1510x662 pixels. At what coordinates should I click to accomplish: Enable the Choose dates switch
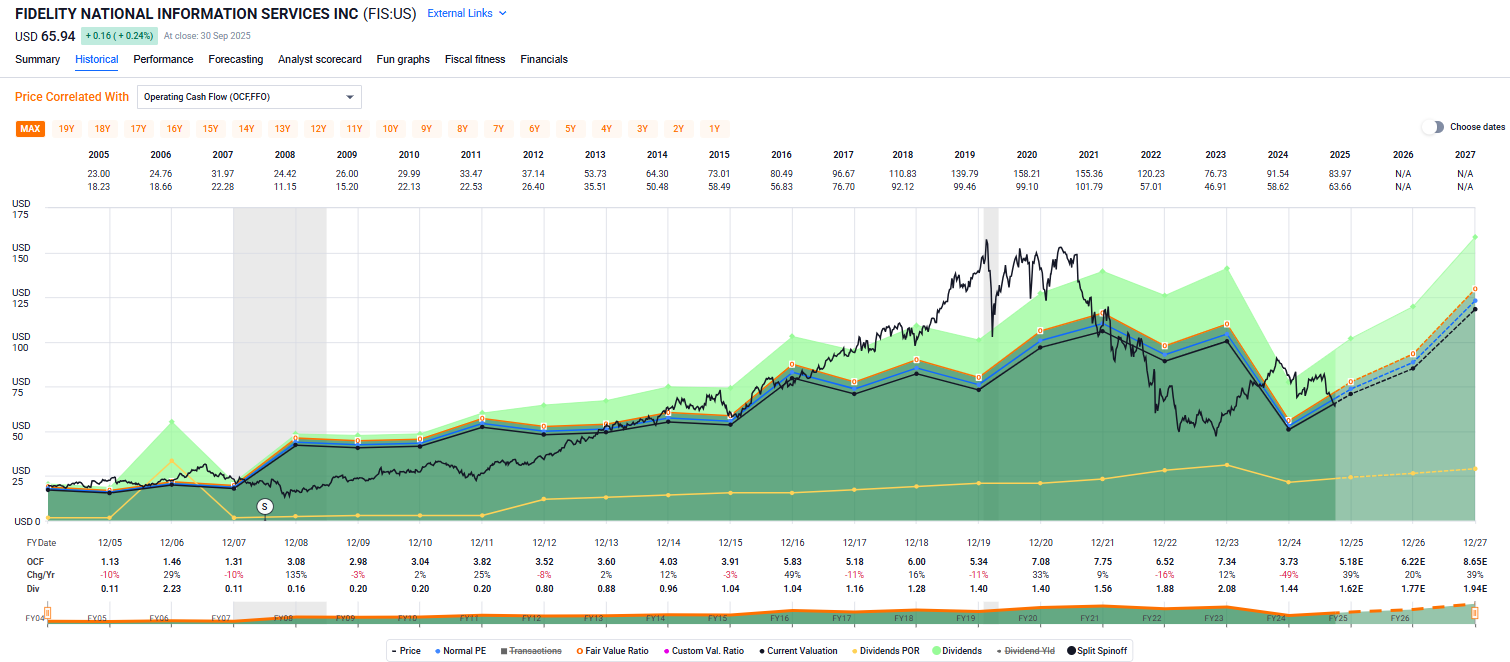tap(1433, 127)
